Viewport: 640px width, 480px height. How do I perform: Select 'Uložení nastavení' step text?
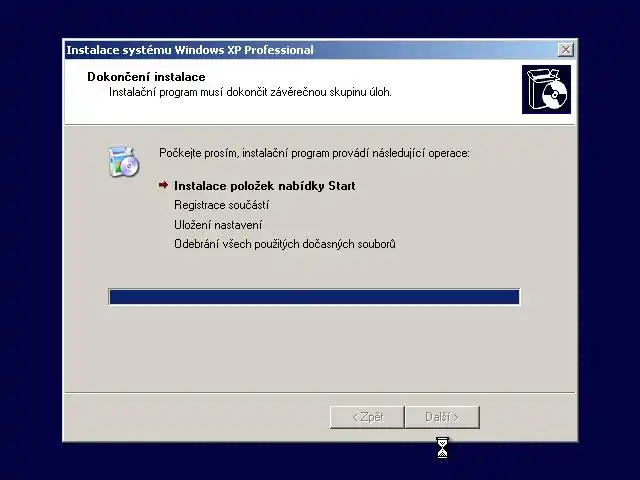click(x=218, y=224)
